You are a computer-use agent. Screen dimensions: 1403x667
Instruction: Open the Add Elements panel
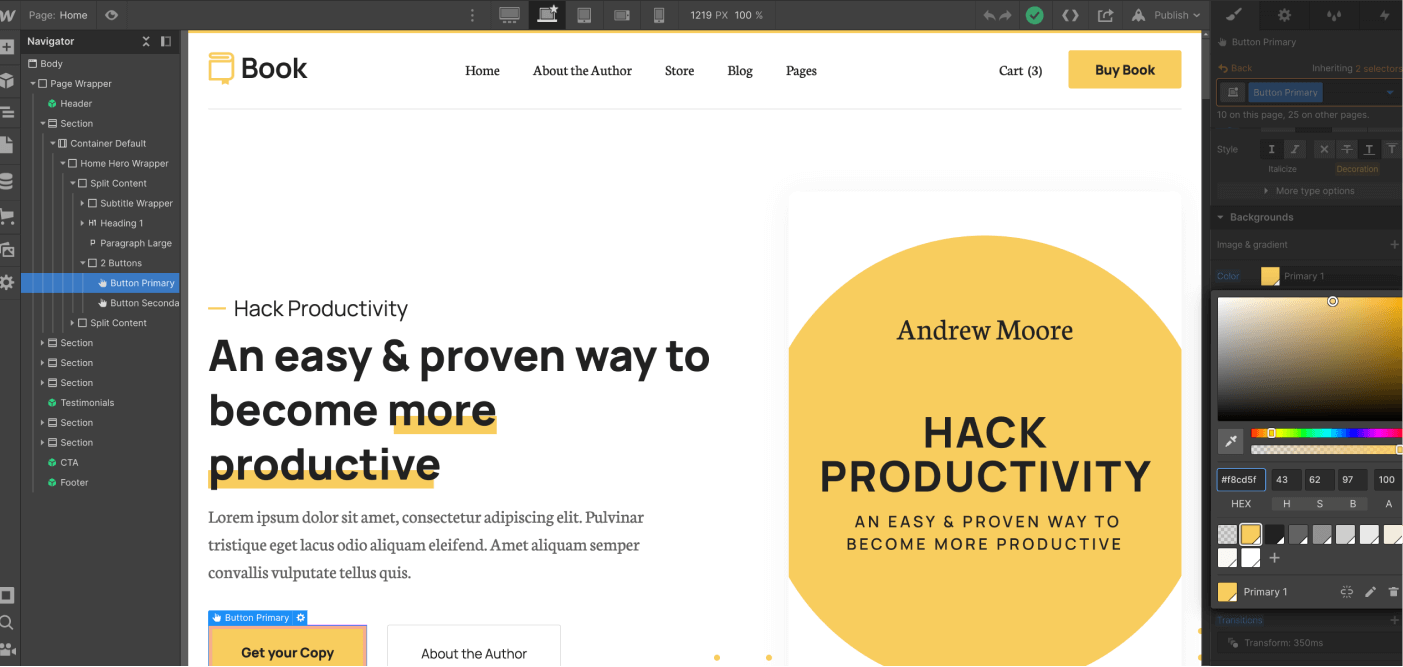coord(8,46)
